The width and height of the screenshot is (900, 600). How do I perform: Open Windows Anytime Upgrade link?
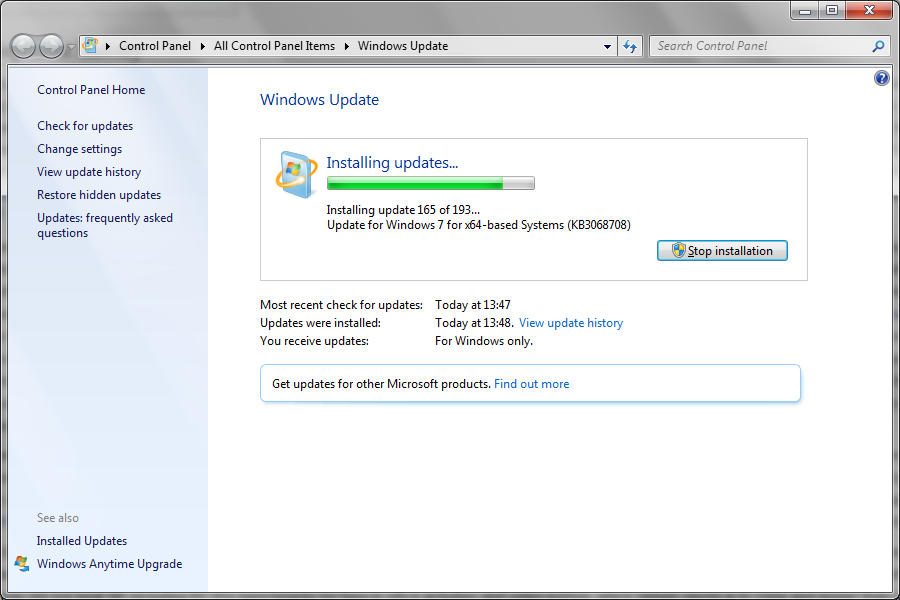coord(110,564)
